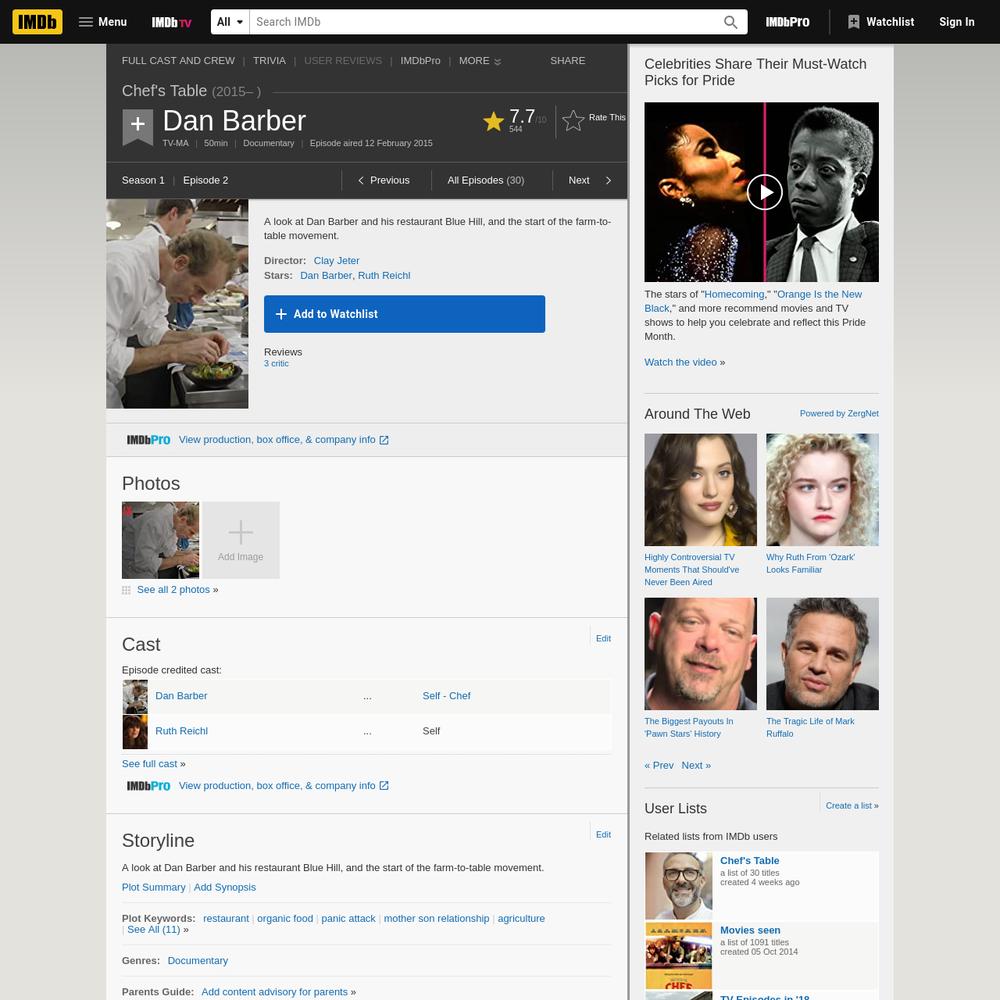Viewport: 1000px width, 1000px height.
Task: Open the episode poster image
Action: tap(177, 304)
